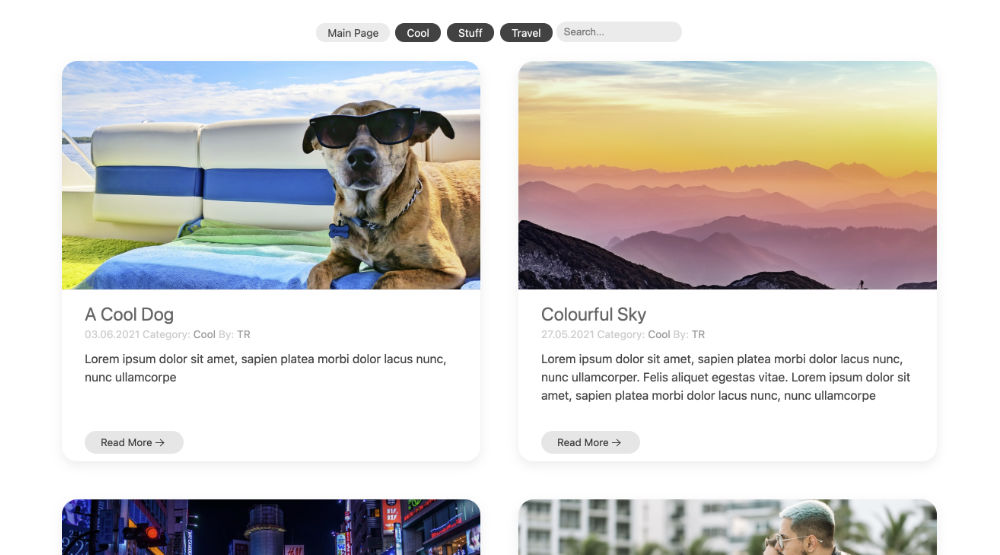Screen dimensions: 1000x555
Task: Click author TR on Colourful Sky
Action: click(698, 334)
